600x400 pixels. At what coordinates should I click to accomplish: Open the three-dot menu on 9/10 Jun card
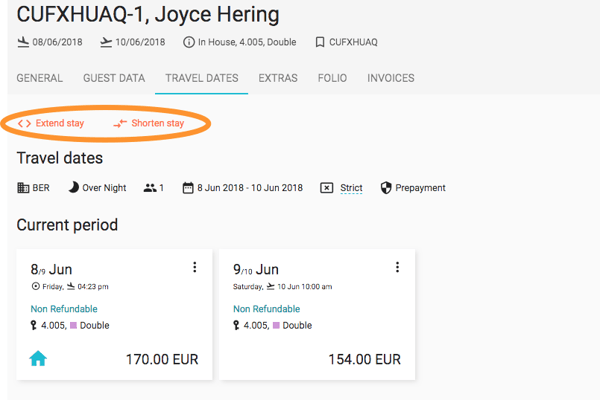pos(398,267)
